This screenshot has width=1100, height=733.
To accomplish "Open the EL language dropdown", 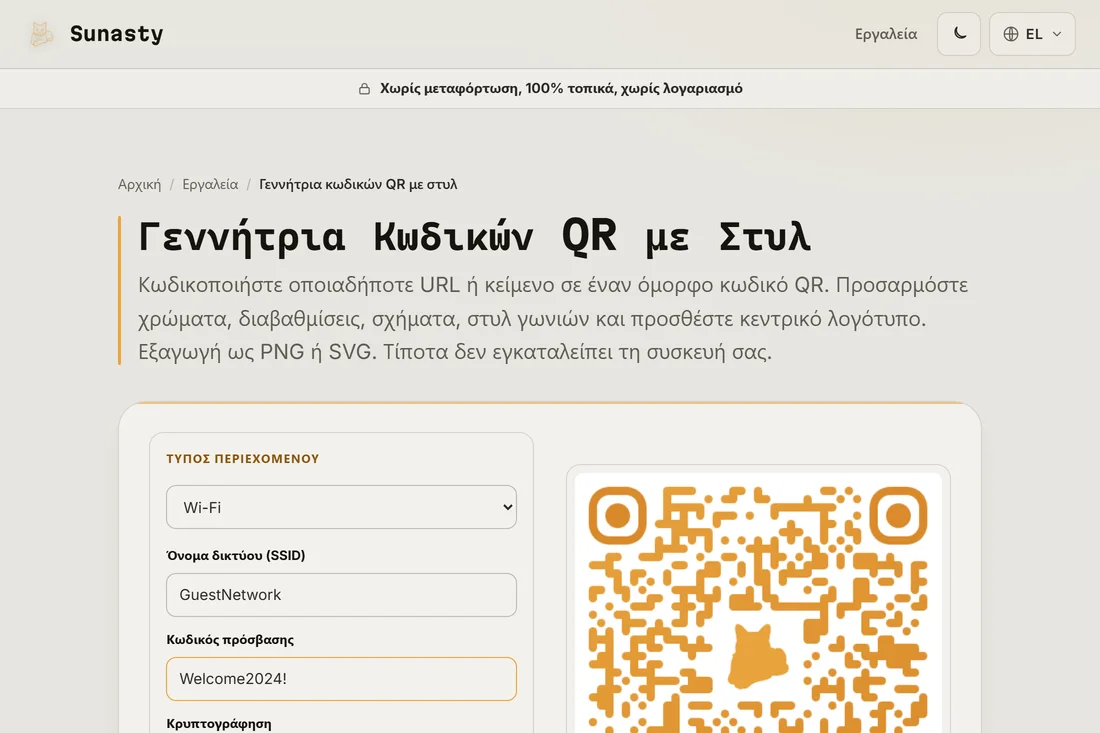I will [1031, 34].
